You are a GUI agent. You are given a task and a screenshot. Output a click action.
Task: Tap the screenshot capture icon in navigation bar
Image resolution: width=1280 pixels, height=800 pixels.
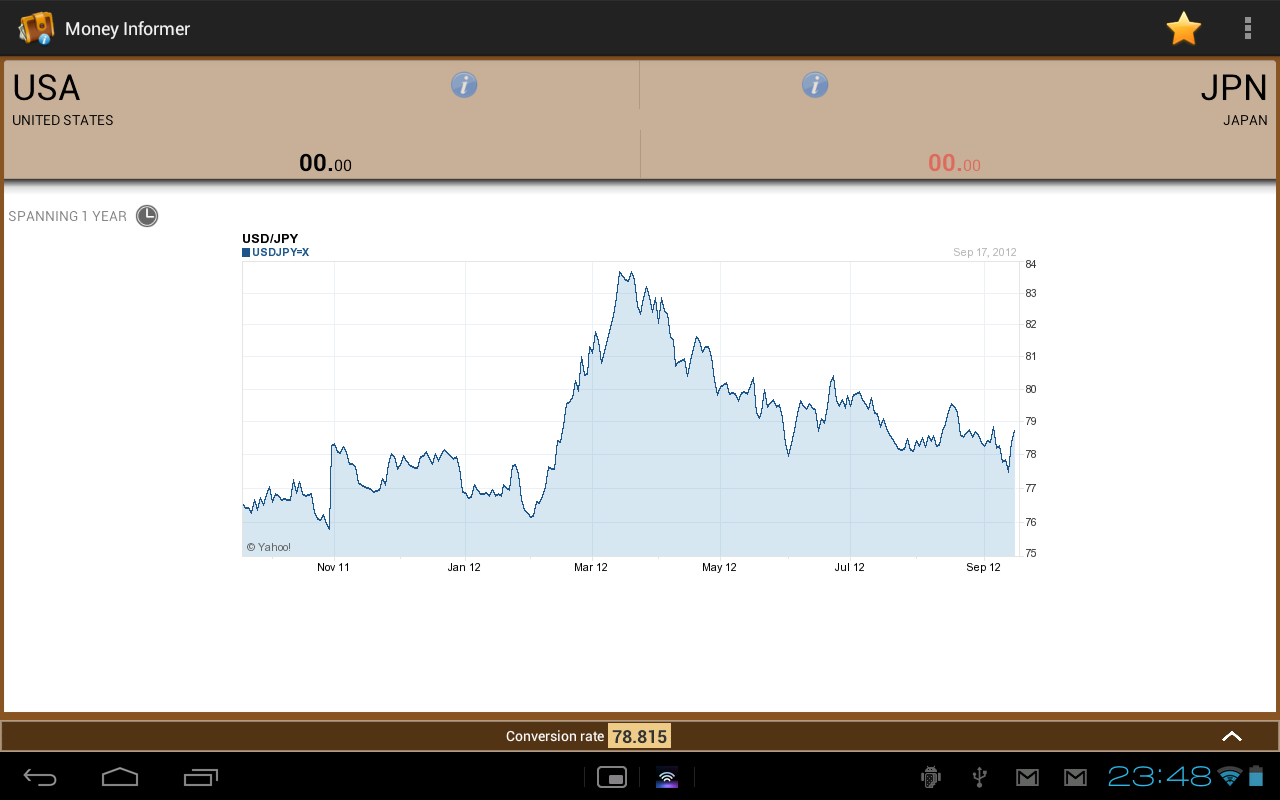611,777
